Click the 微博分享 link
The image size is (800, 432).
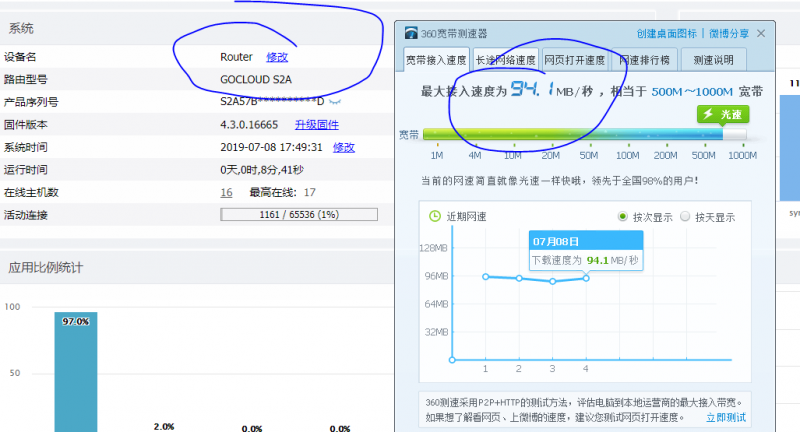click(729, 34)
